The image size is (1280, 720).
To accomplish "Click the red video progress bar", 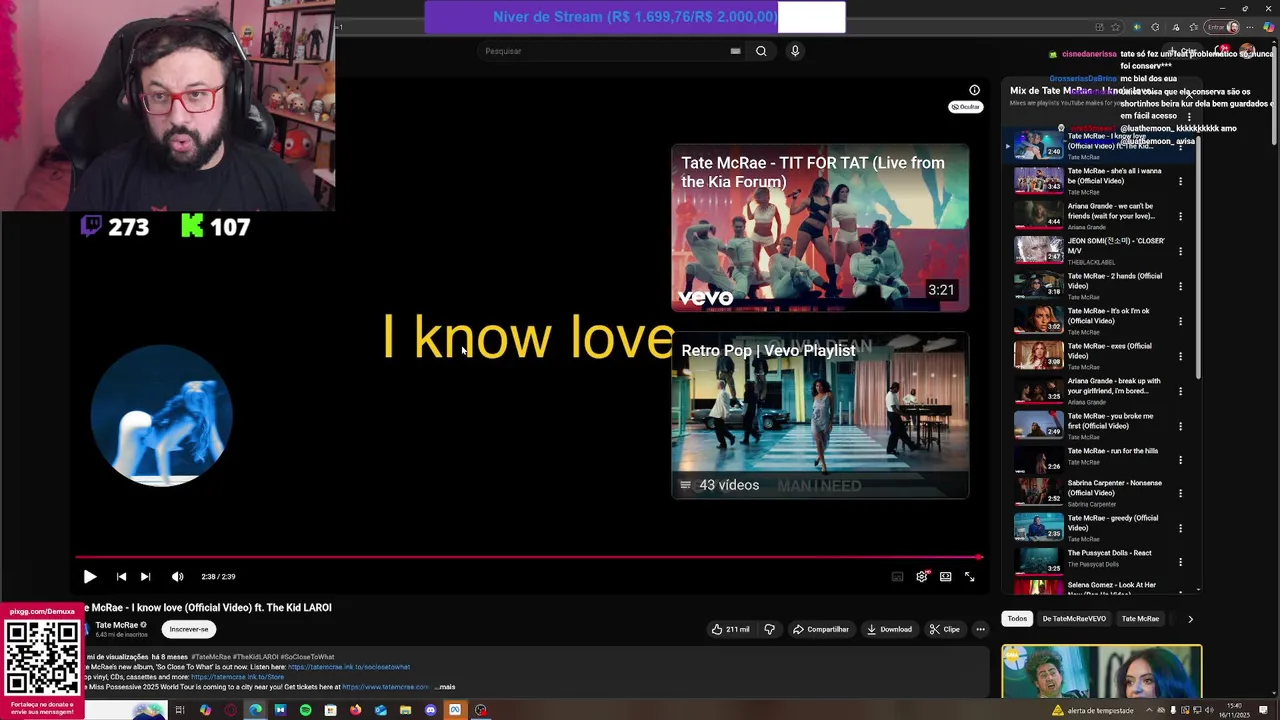I will (x=529, y=557).
